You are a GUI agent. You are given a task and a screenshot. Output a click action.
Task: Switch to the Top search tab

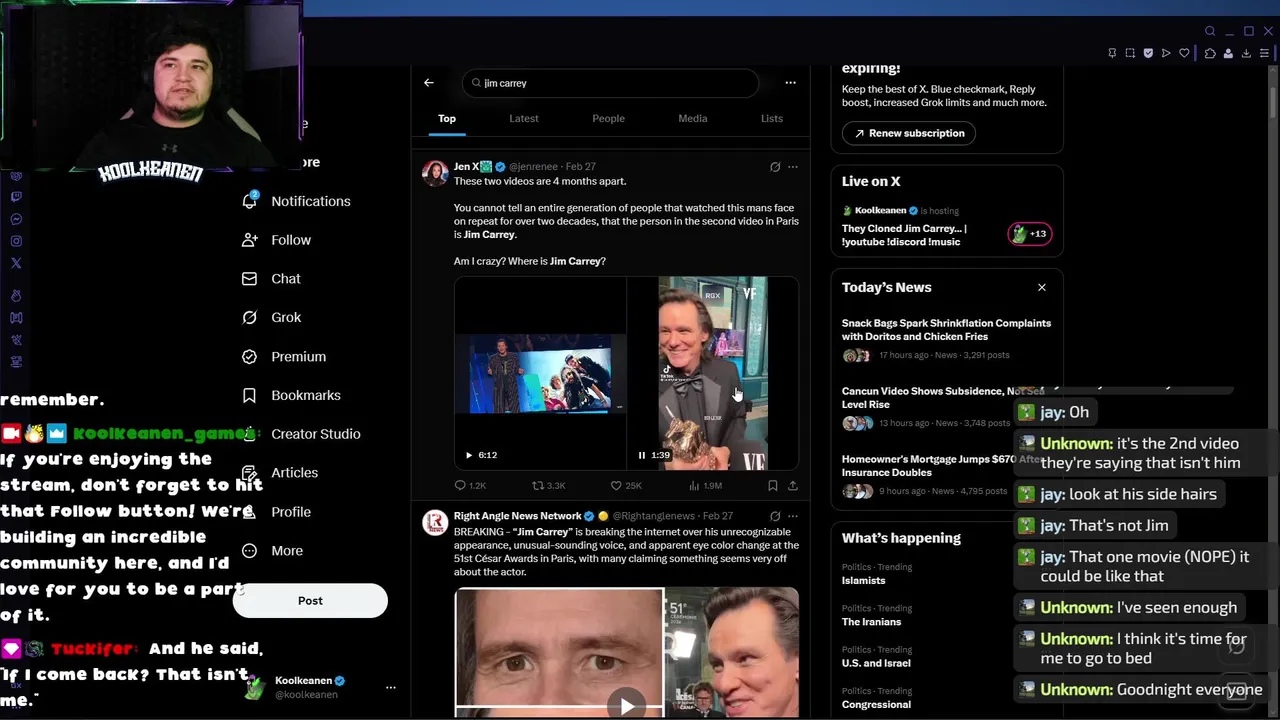pos(447,118)
